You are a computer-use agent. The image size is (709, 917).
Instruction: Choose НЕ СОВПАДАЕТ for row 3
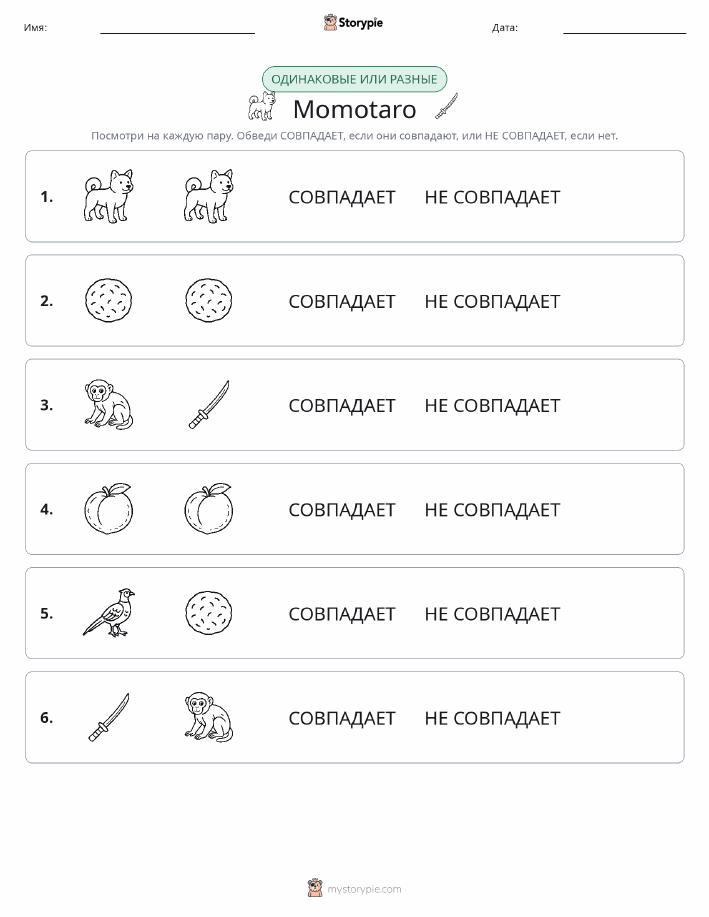coord(492,405)
